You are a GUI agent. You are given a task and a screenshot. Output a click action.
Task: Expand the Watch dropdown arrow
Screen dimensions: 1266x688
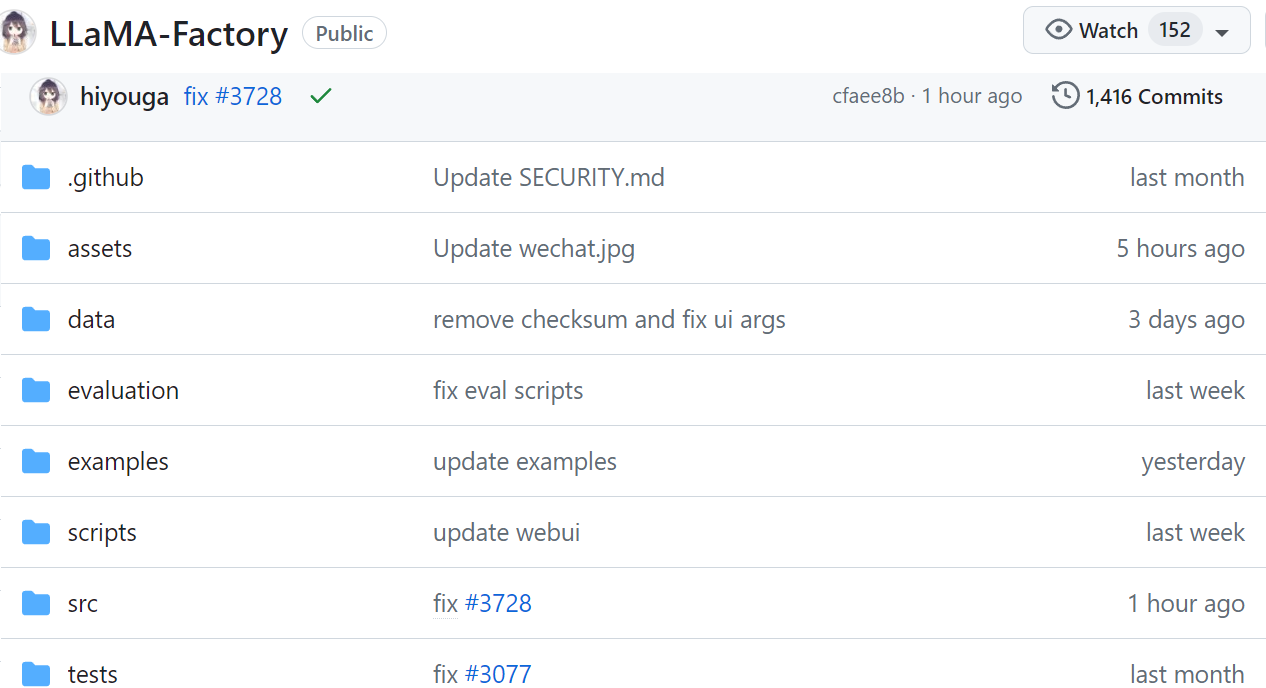point(1221,32)
